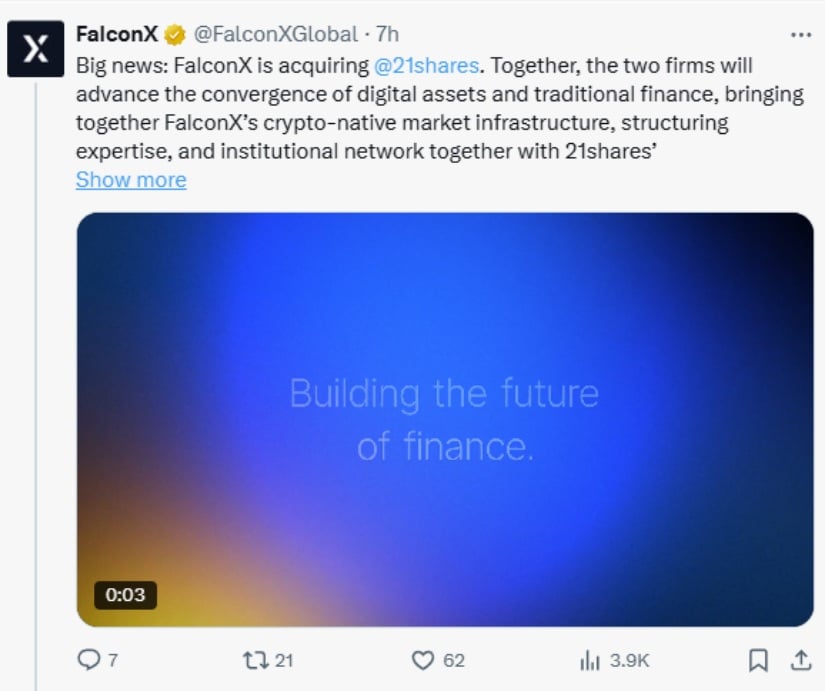Click the gold verified badge

coord(174,35)
